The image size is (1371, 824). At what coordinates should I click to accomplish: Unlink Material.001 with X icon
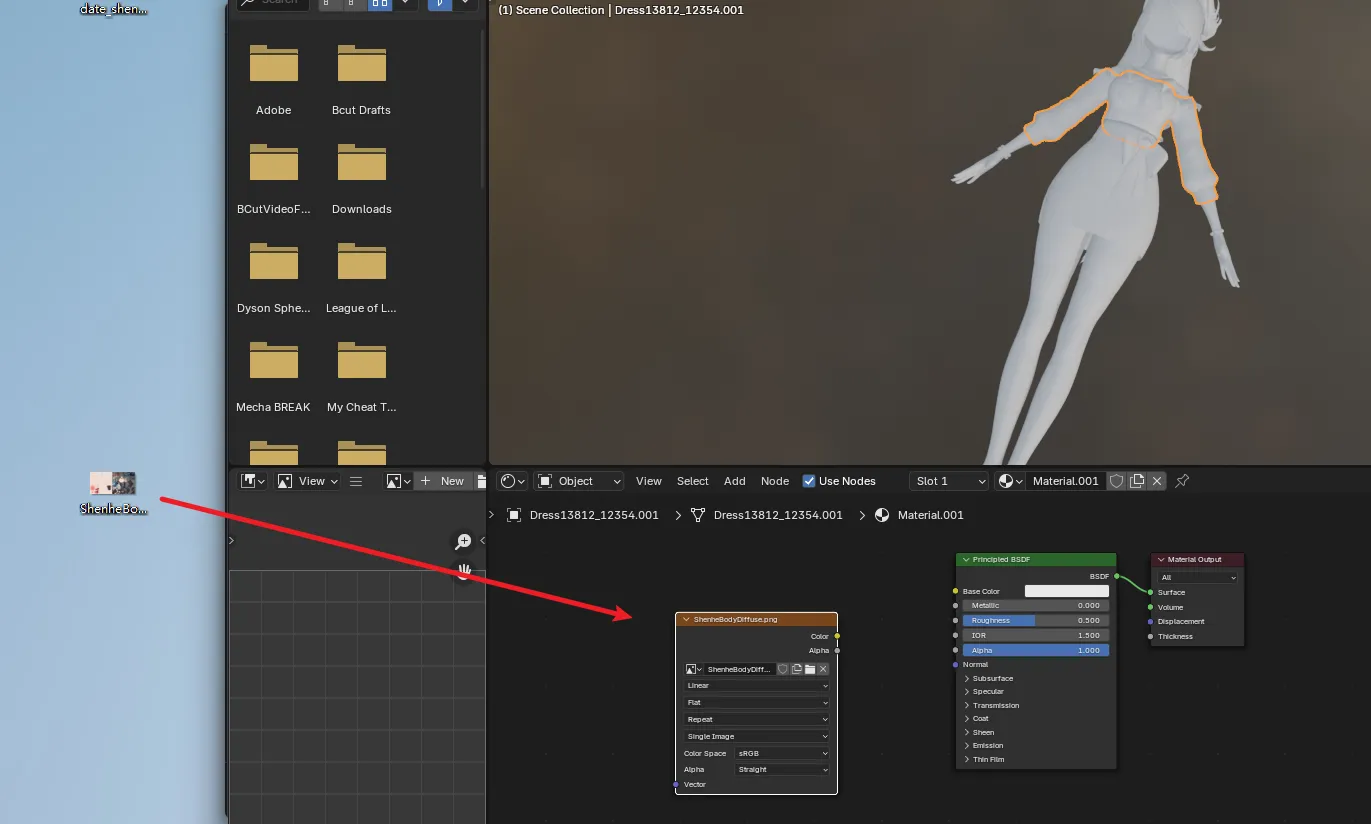coord(1157,481)
